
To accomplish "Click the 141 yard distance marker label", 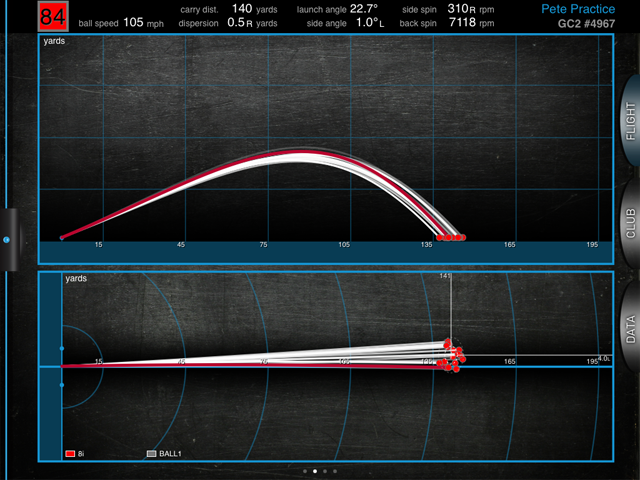I will tap(446, 276).
